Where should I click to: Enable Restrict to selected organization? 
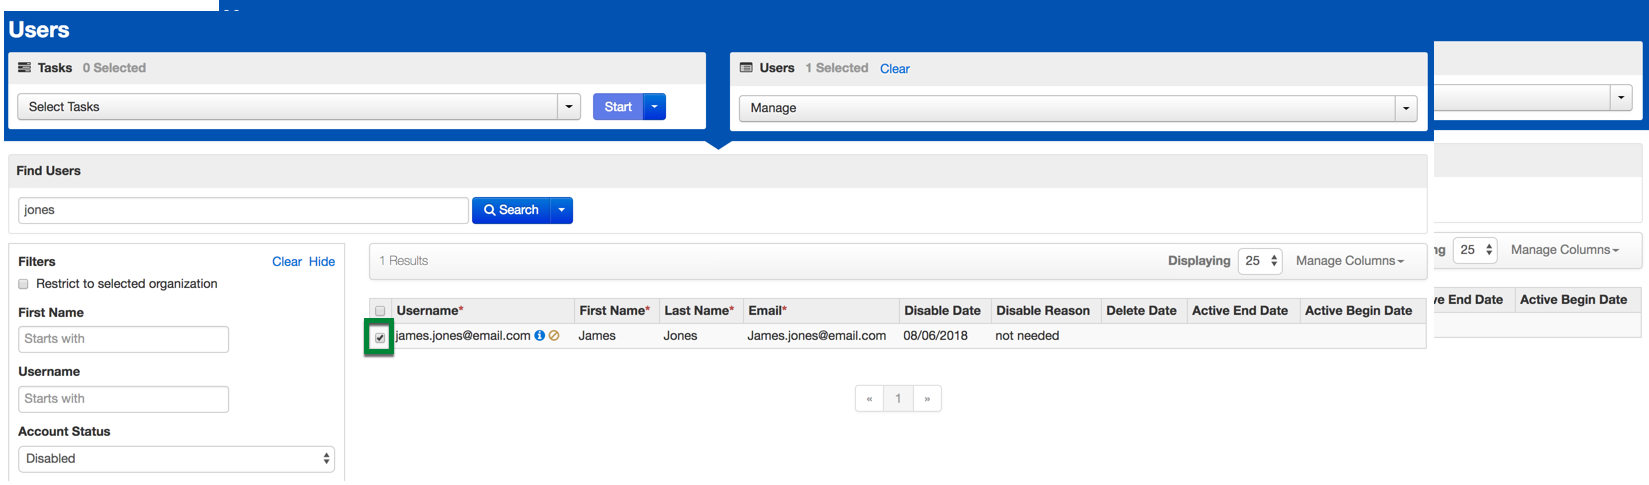tap(24, 284)
